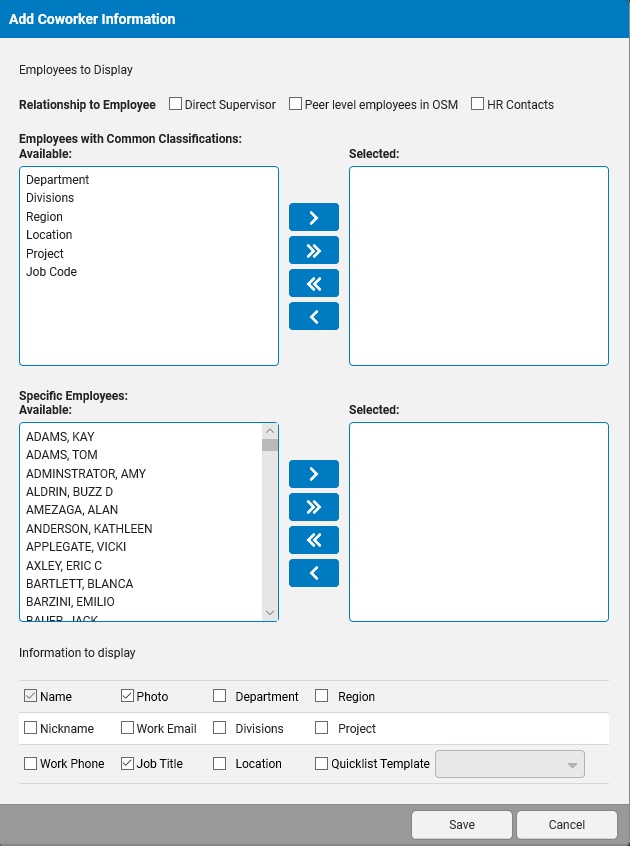630x846 pixels.
Task: Check the Direct Supervisor checkbox
Action: point(175,104)
